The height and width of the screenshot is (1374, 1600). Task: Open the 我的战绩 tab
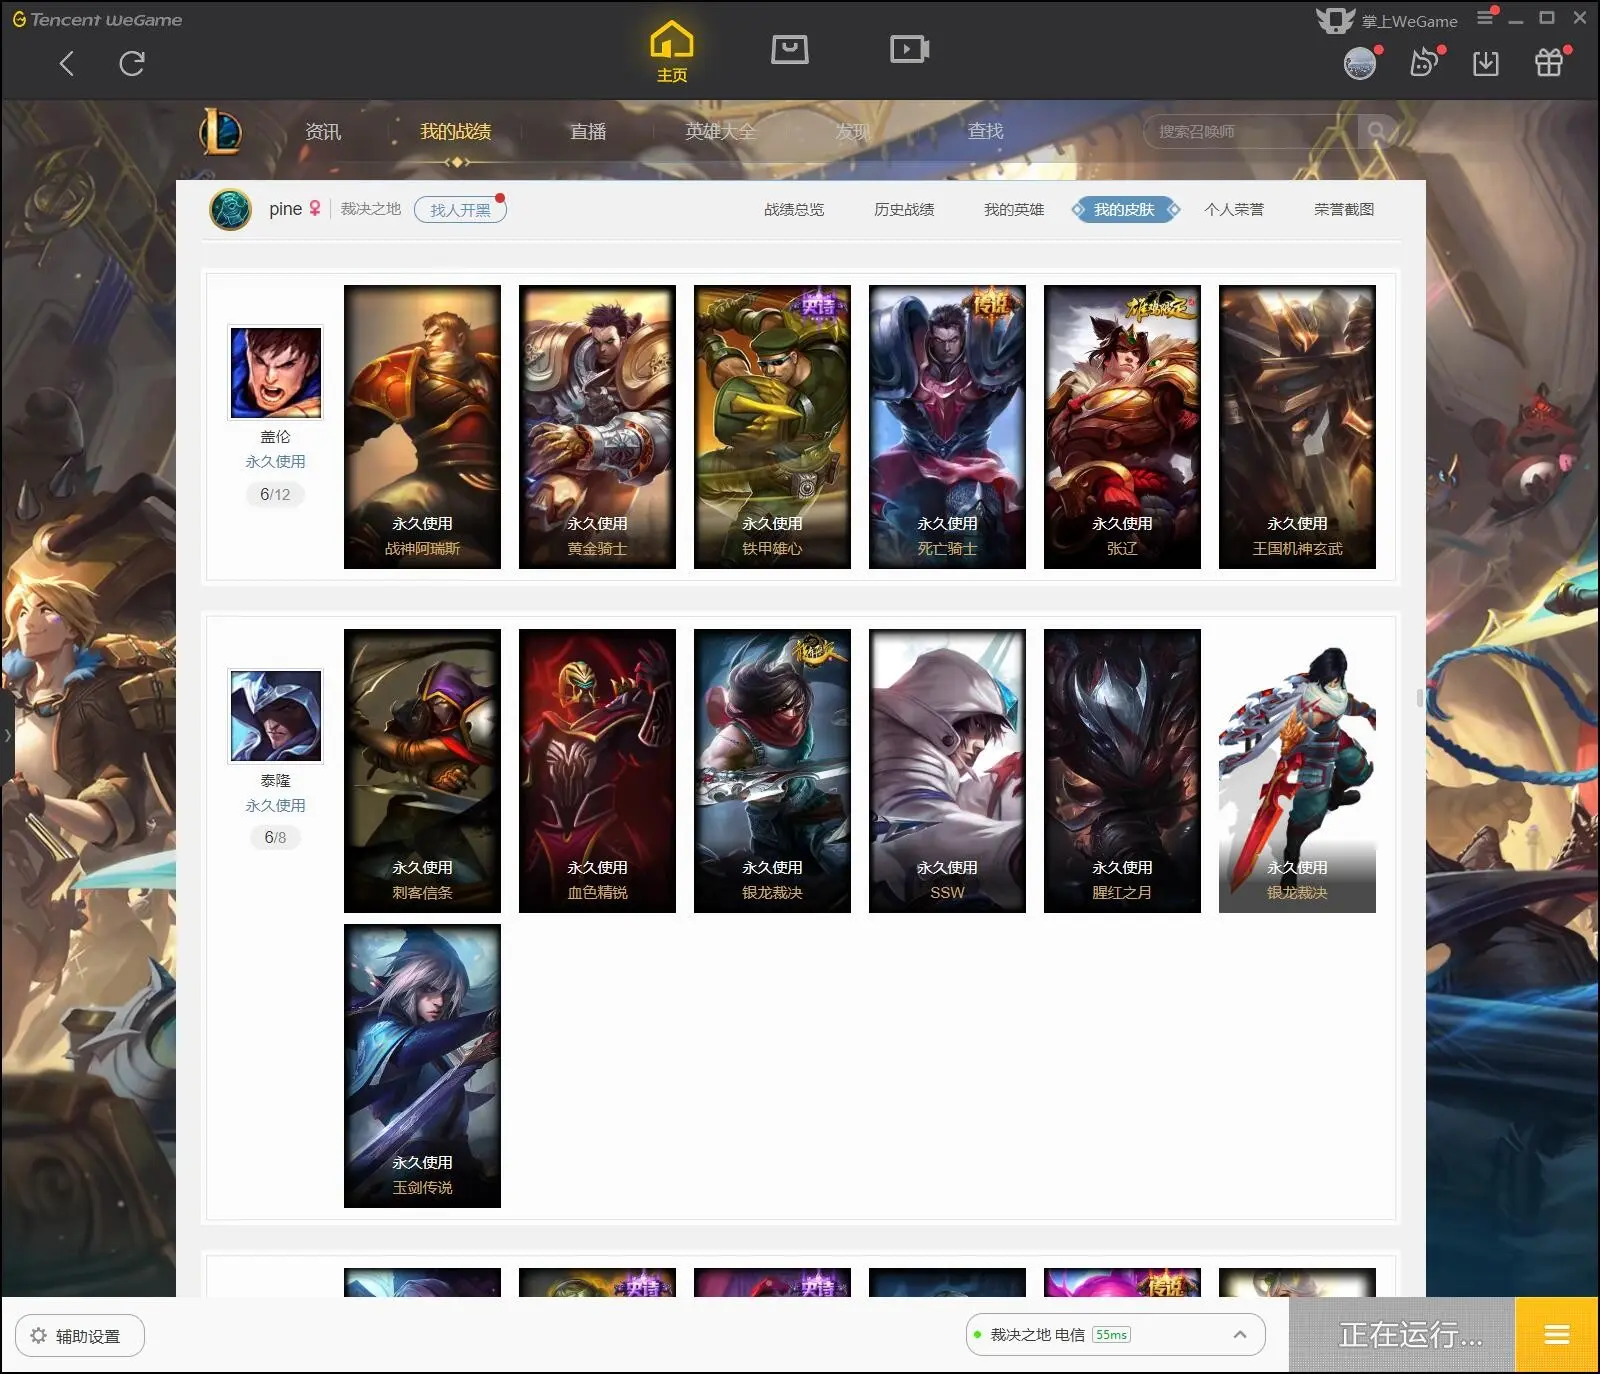(455, 131)
